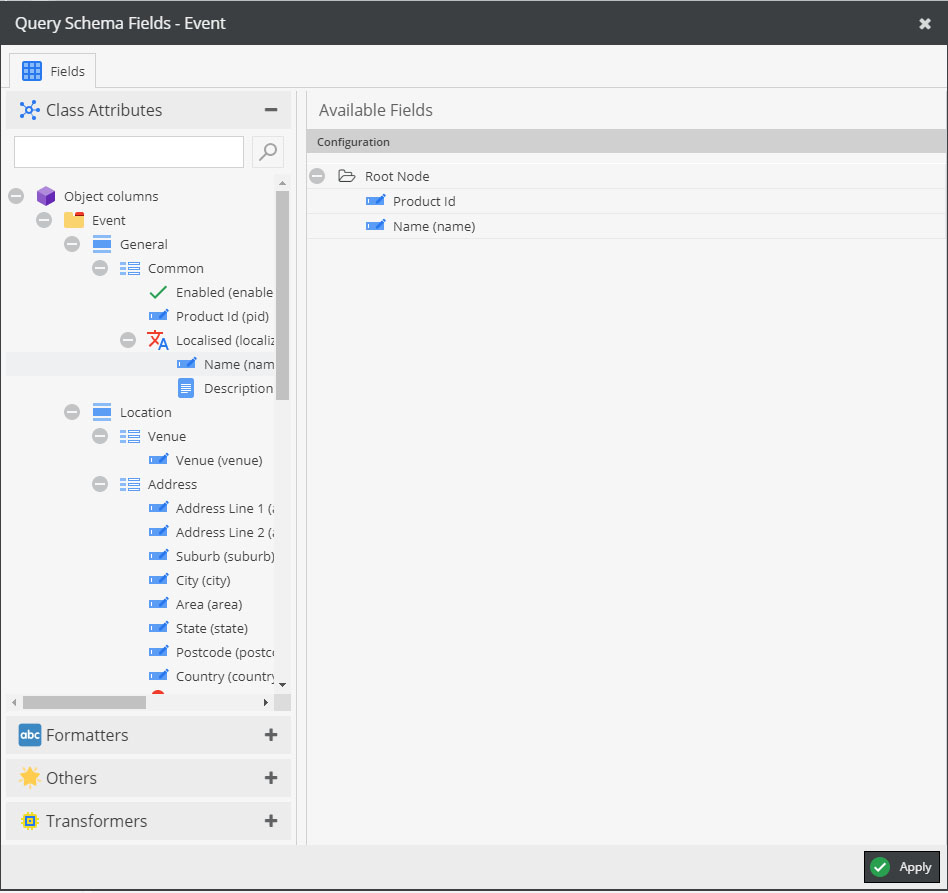948x893 pixels.
Task: Click the Class Attributes network icon
Action: click(x=29, y=110)
